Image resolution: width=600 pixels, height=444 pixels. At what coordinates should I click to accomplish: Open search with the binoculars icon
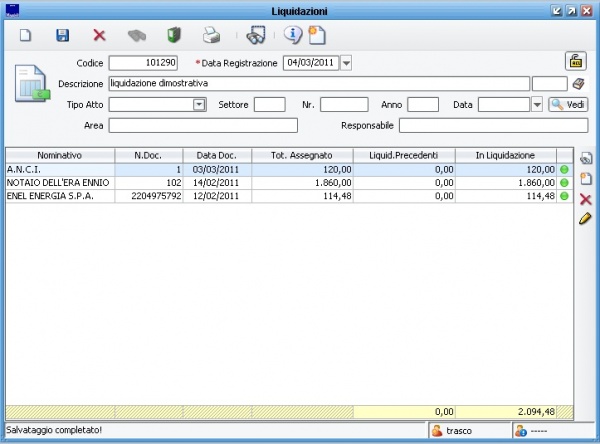pos(256,35)
